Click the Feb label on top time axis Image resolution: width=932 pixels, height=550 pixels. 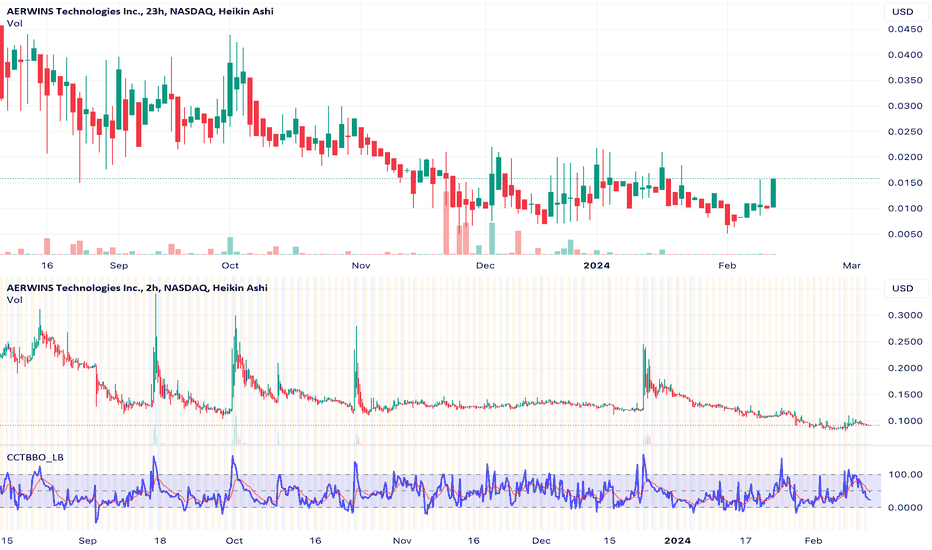pos(727,265)
